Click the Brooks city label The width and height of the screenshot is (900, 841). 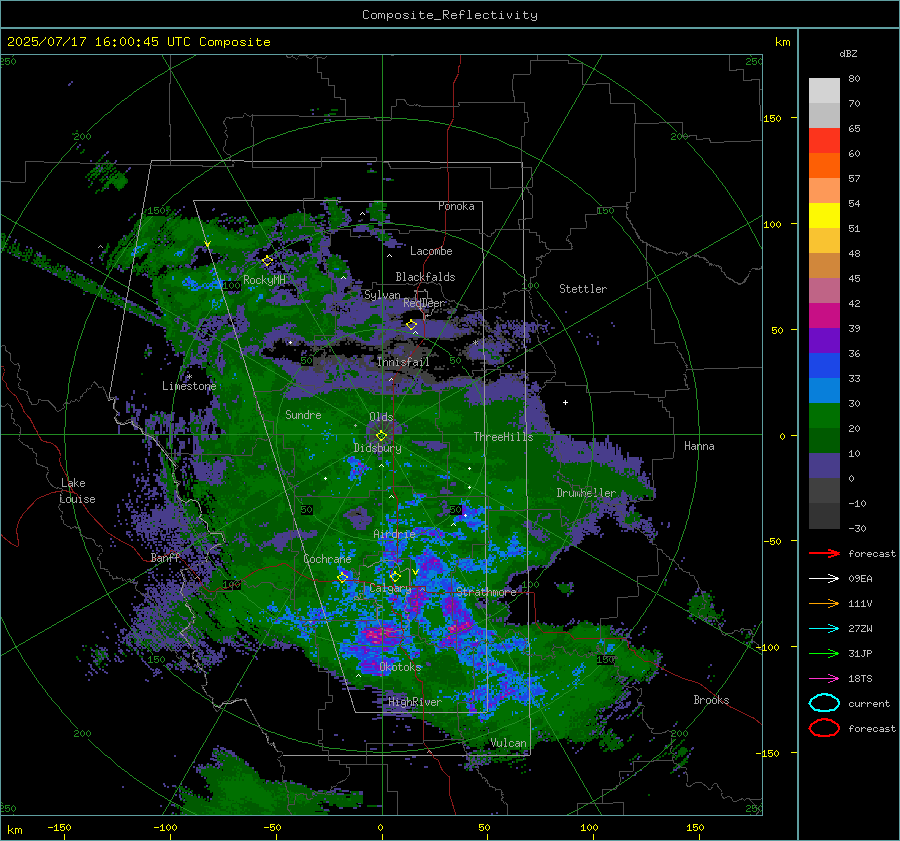point(711,700)
